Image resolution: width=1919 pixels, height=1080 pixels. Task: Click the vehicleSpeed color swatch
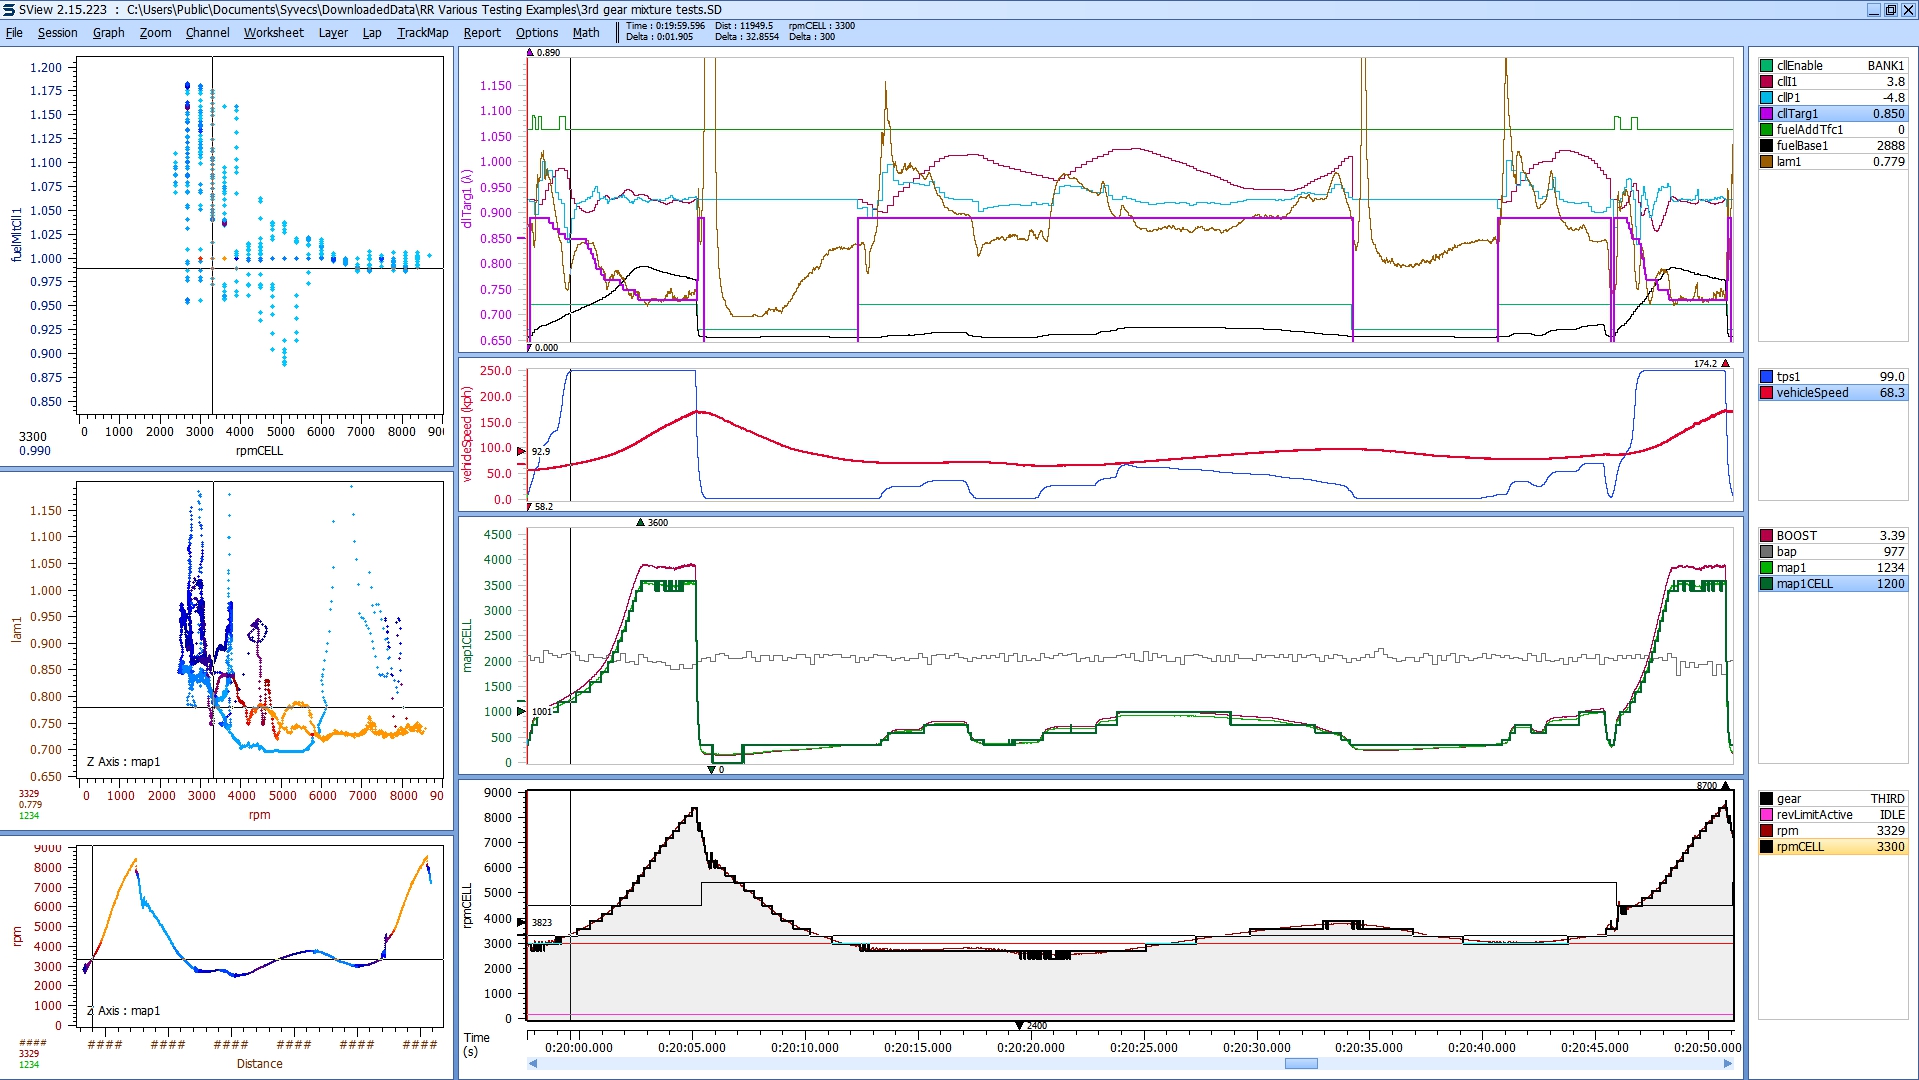[1767, 393]
